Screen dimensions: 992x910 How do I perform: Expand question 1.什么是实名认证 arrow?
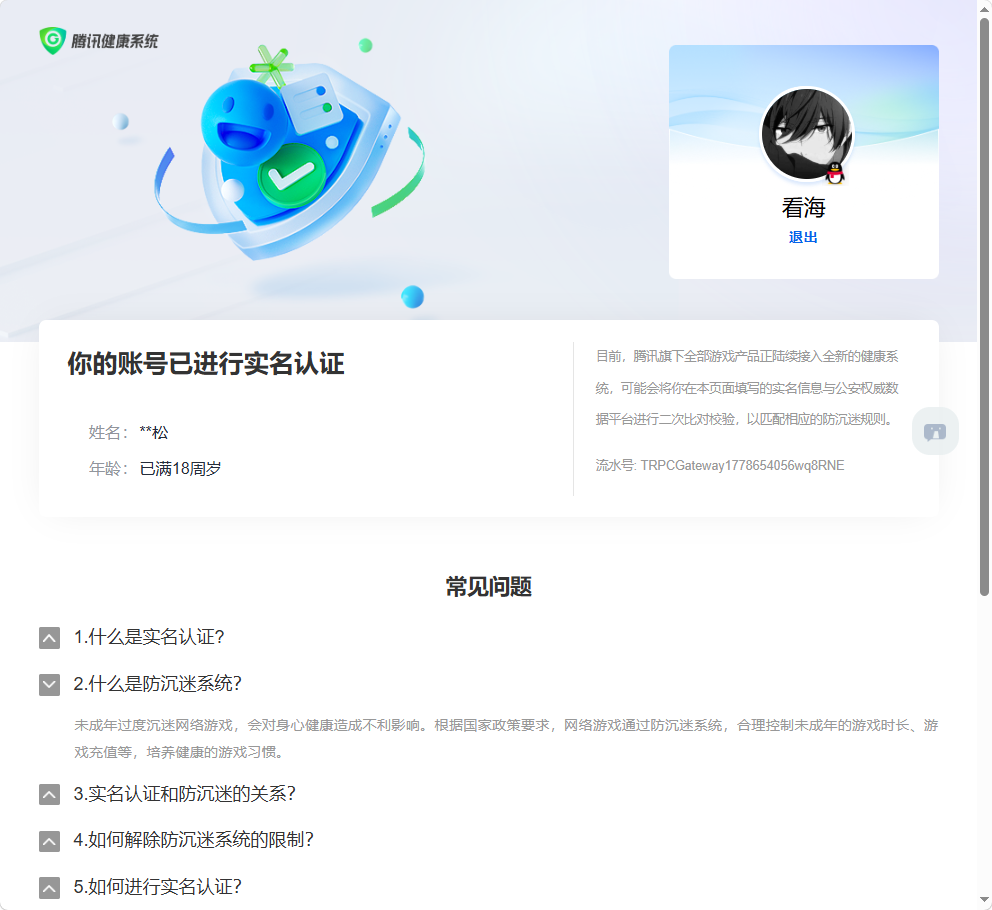pyautogui.click(x=49, y=638)
